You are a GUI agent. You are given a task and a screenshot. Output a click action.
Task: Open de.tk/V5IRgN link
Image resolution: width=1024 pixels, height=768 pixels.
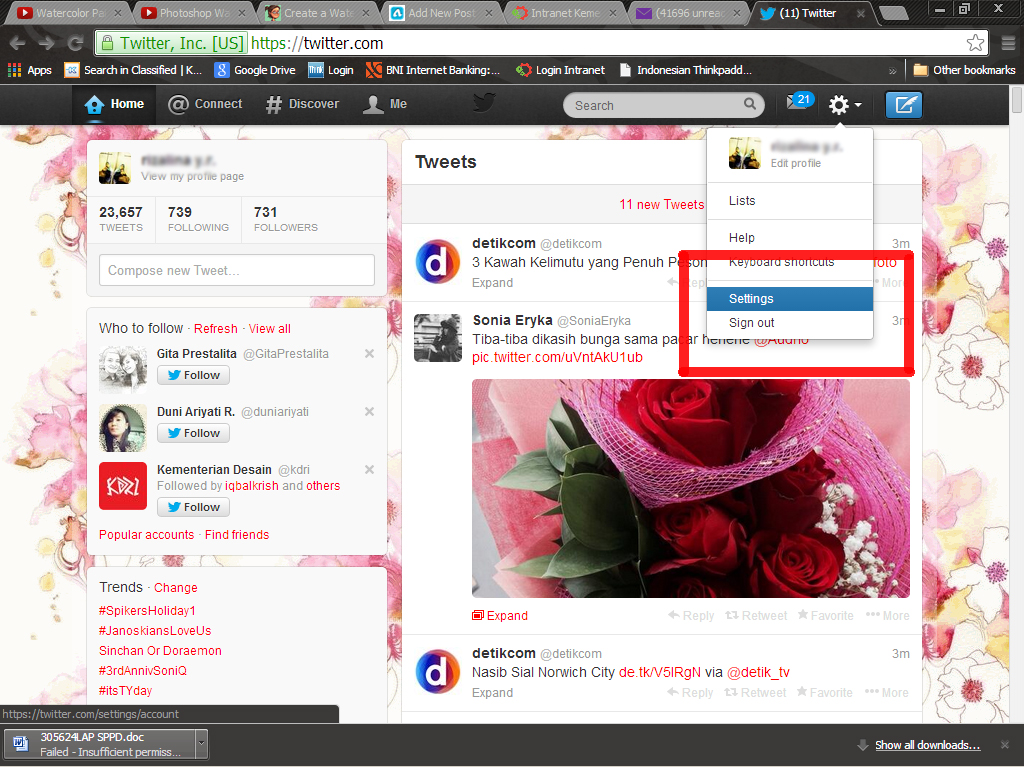point(660,673)
